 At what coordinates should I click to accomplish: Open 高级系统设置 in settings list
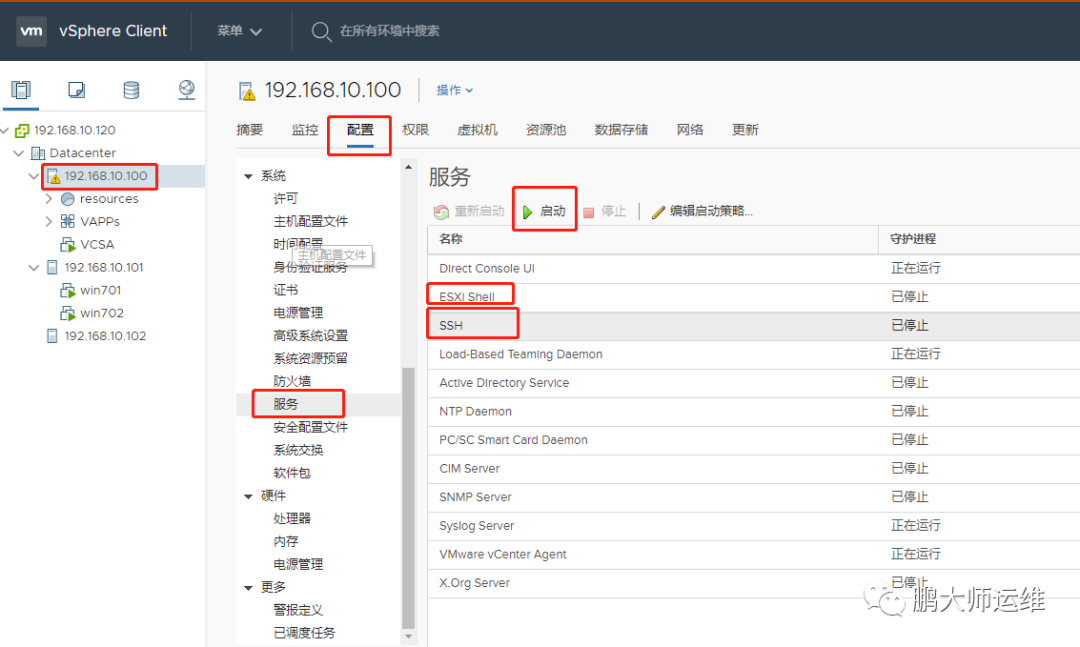click(311, 336)
